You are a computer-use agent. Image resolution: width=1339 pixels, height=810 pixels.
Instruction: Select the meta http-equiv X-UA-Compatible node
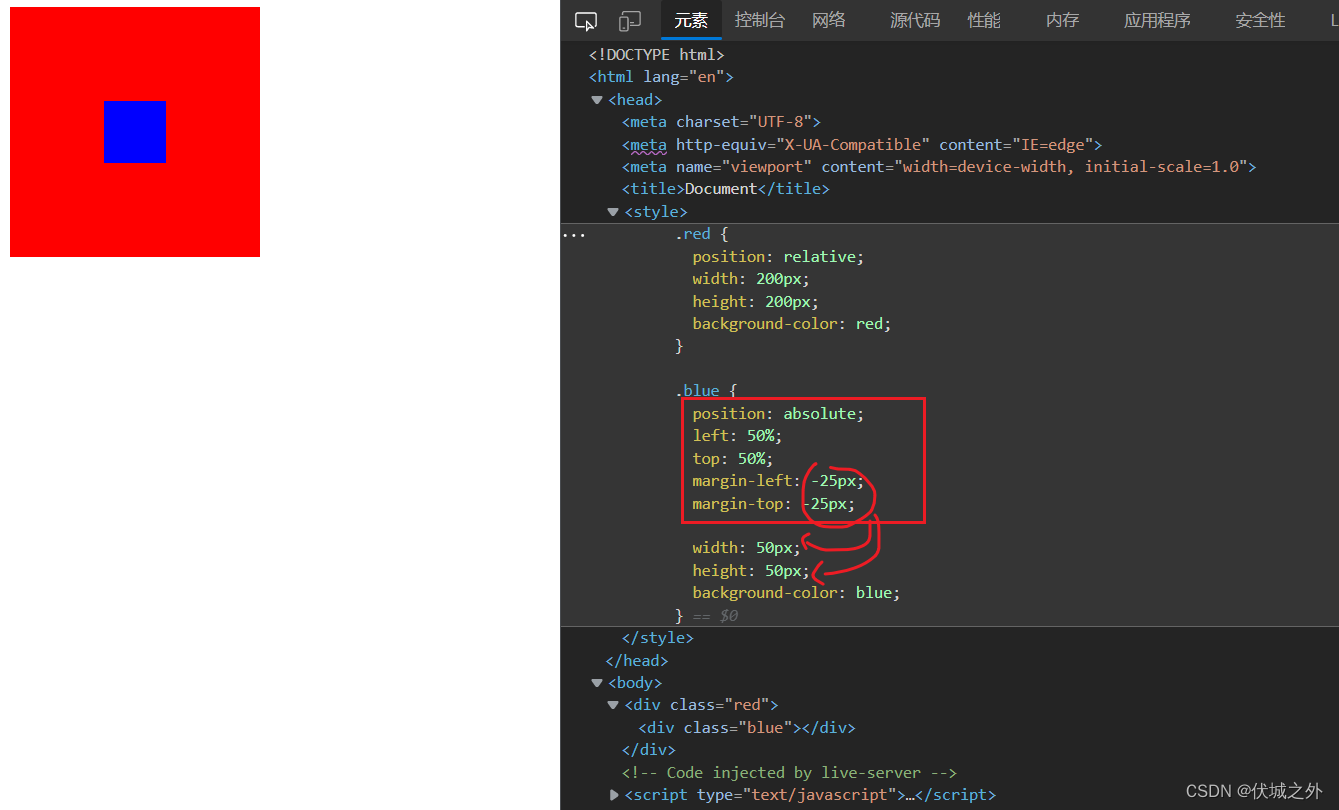point(861,144)
